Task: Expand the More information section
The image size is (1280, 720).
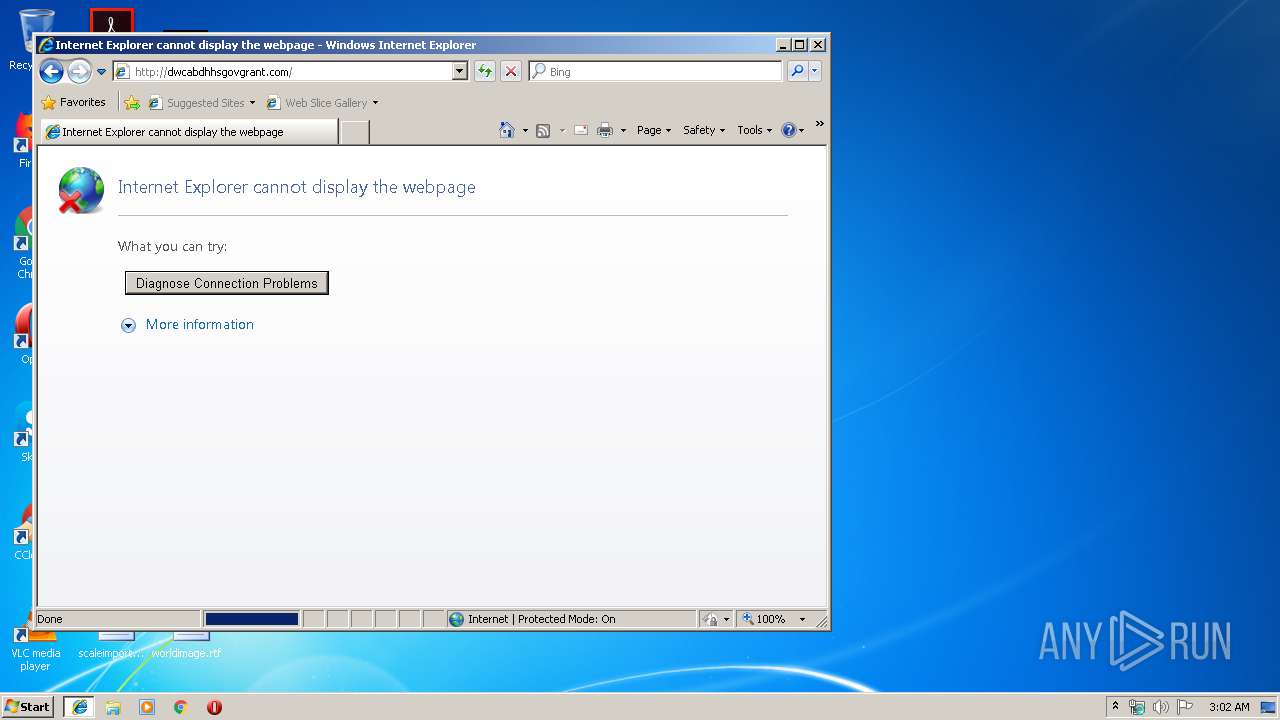Action: [128, 325]
